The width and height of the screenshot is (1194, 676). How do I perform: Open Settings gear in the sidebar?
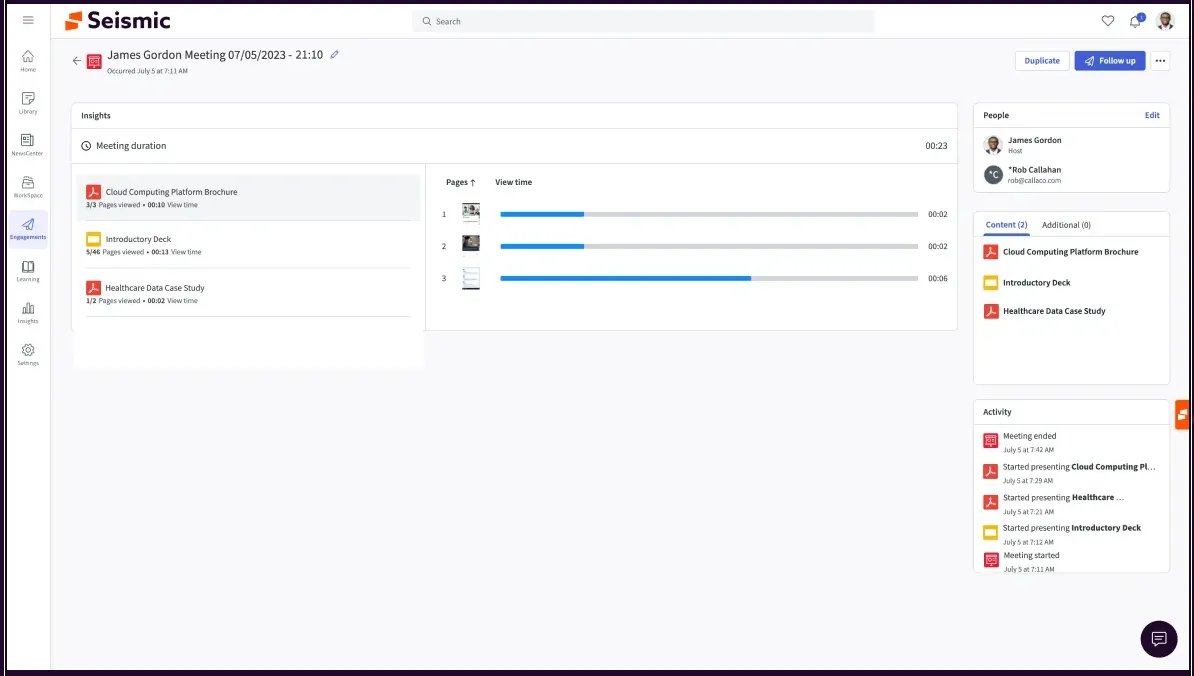point(28,355)
